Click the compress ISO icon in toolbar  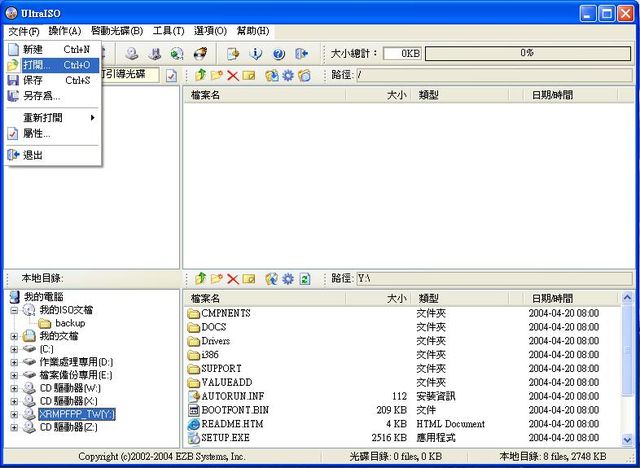pos(155,53)
